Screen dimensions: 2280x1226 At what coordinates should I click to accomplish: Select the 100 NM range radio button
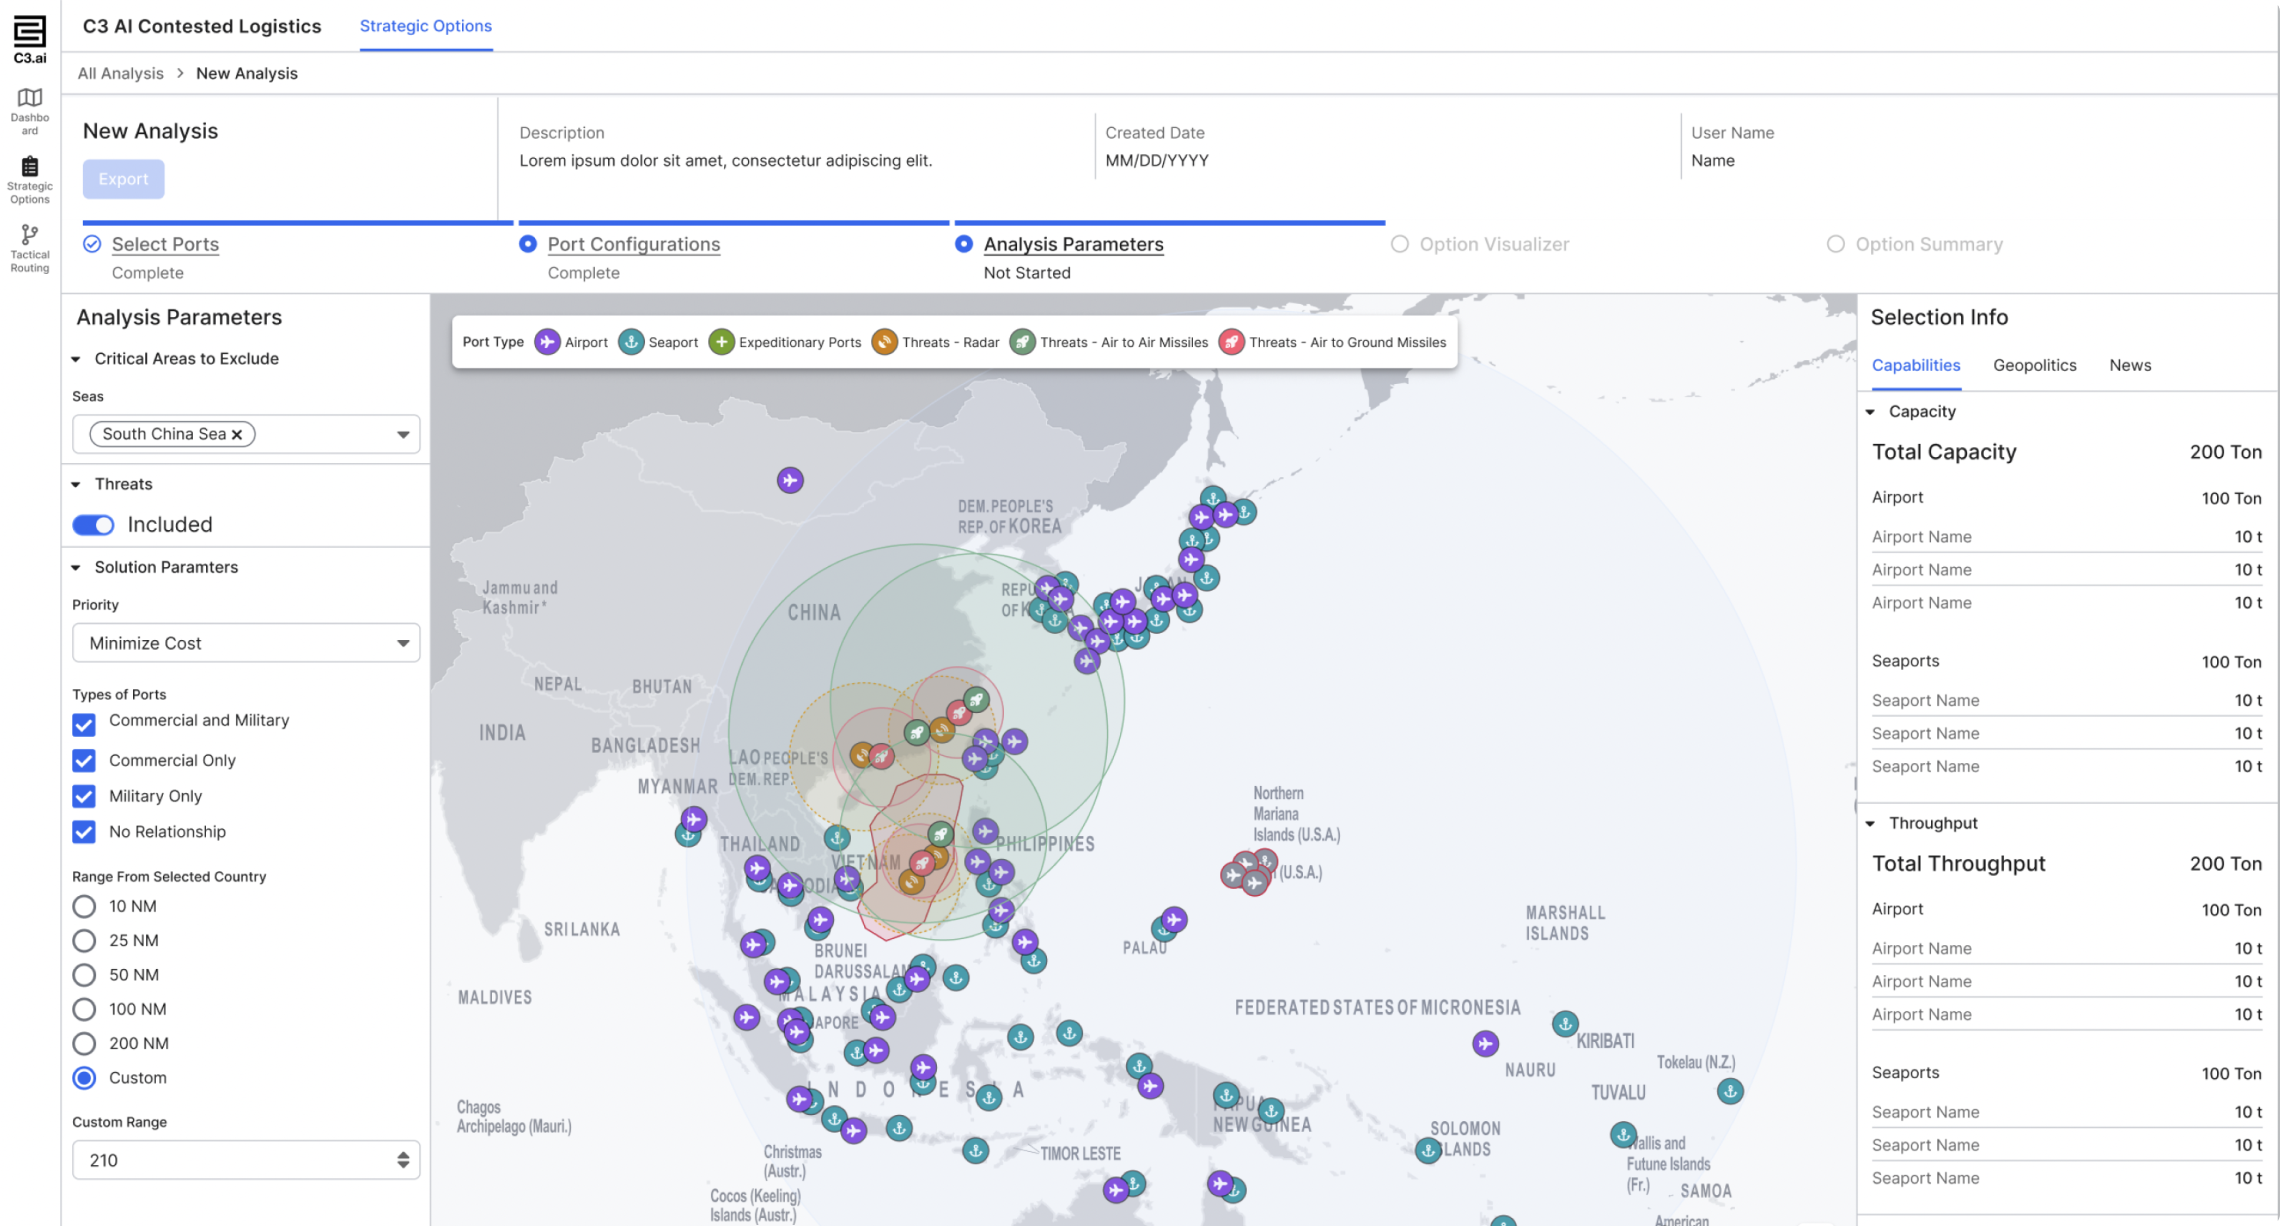84,1009
